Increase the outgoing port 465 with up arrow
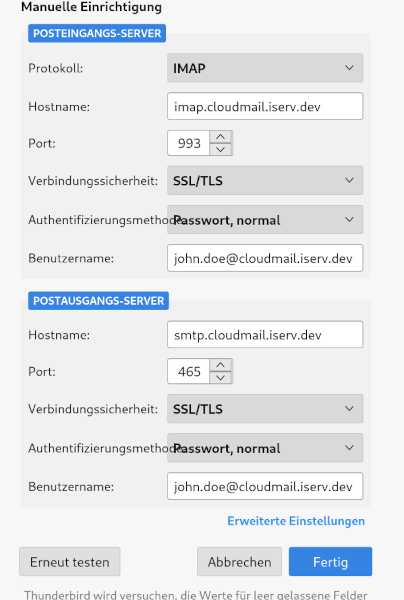This screenshot has height=600, width=404. click(x=220, y=365)
